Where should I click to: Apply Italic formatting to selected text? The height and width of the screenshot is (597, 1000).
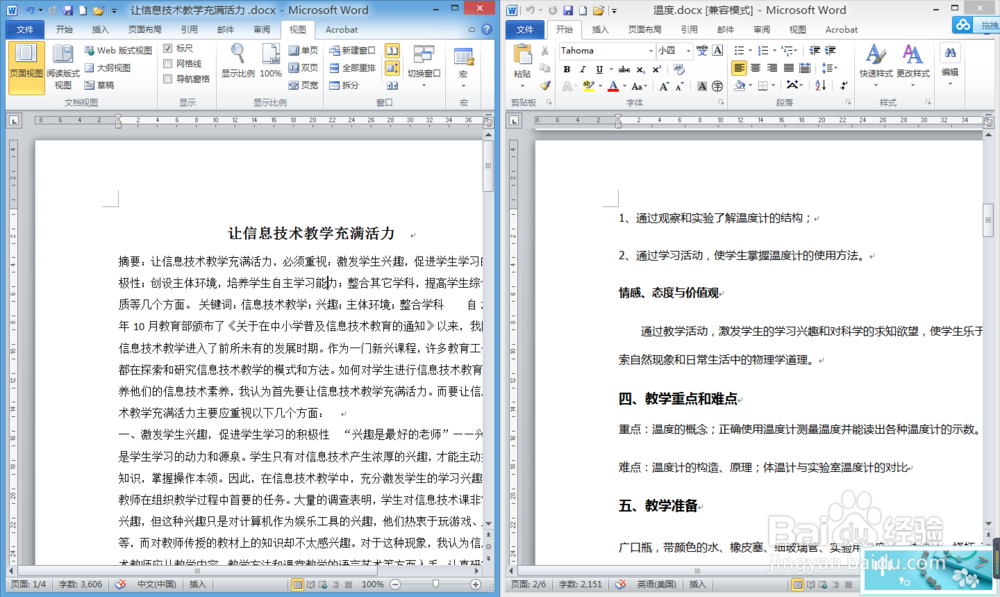click(583, 68)
